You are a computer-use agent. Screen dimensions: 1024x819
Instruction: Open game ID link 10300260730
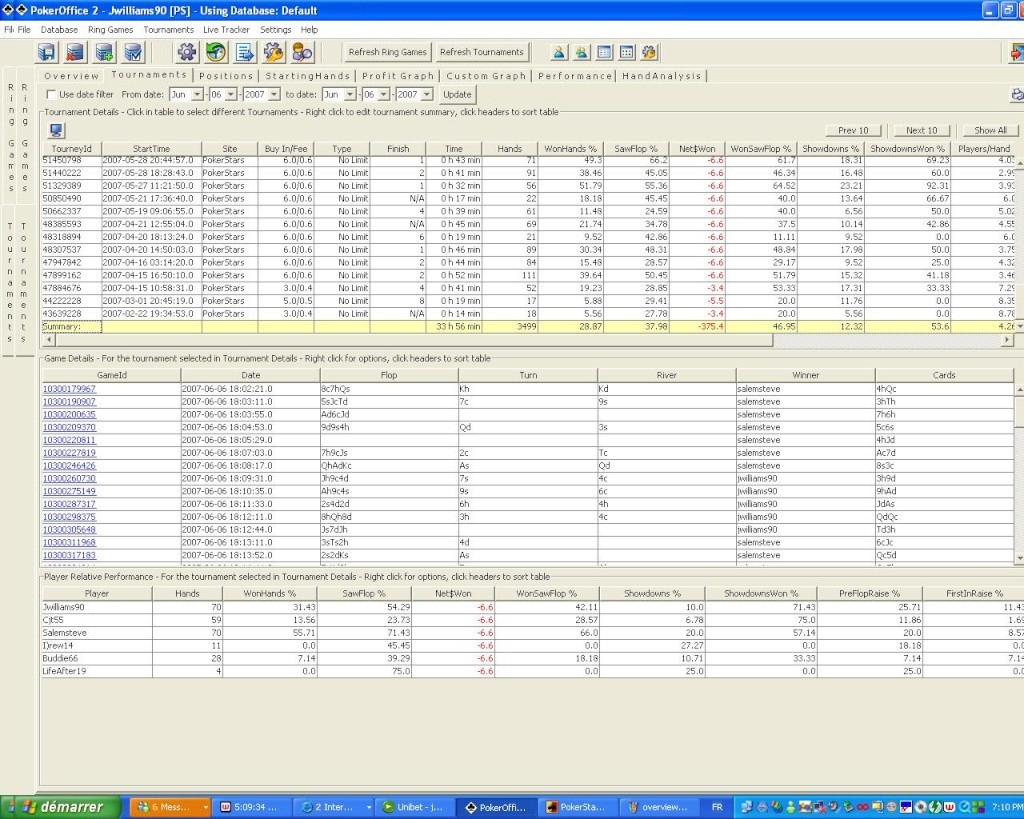pos(69,479)
